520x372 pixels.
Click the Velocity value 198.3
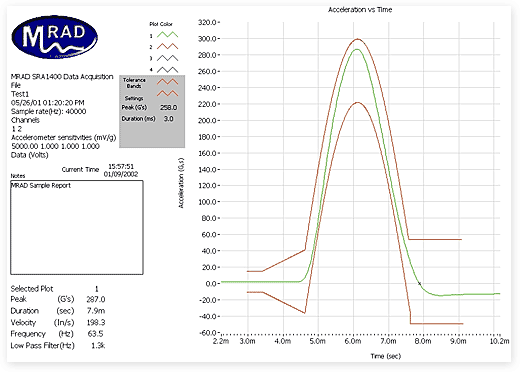point(96,323)
